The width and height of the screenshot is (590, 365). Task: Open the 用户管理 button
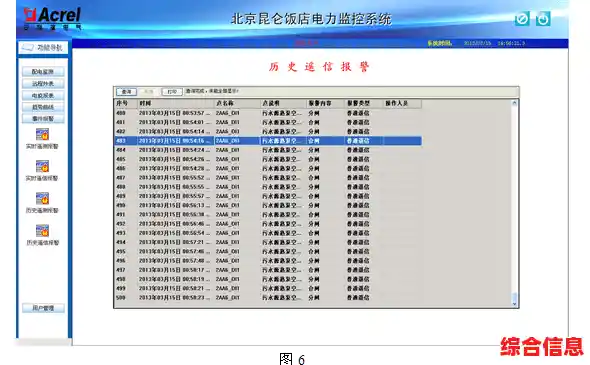point(43,308)
